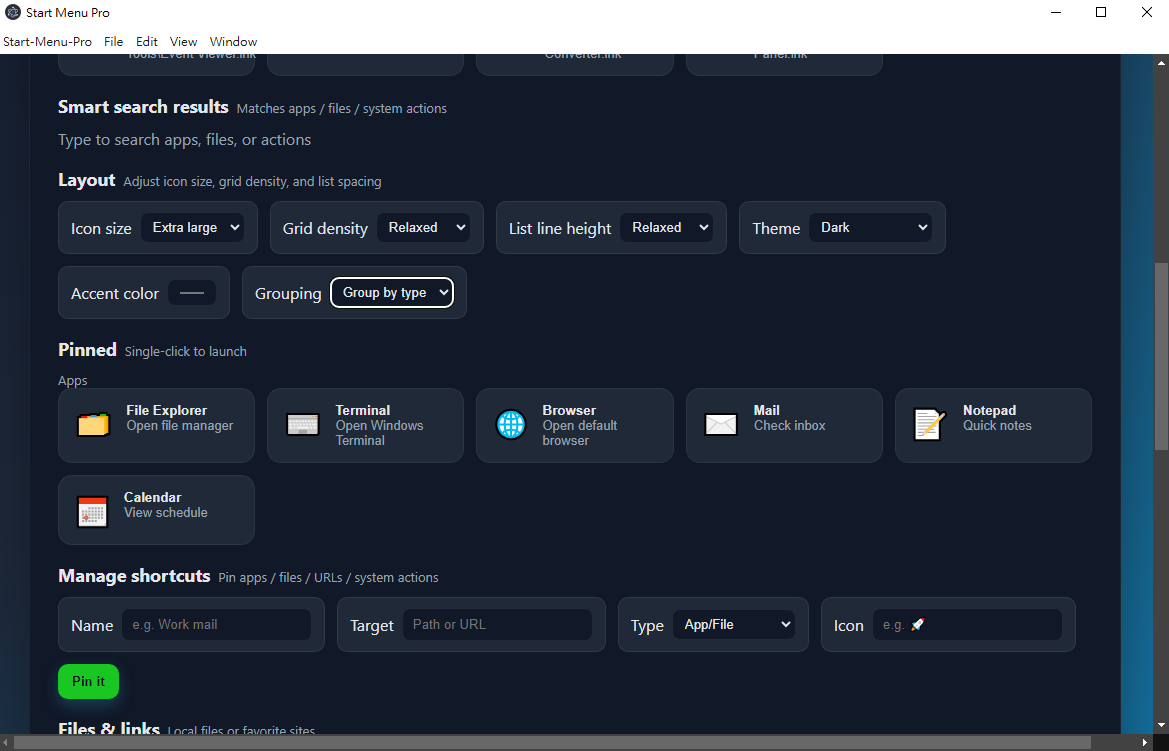The width and height of the screenshot is (1169, 751).
Task: Click the Calendar icon in Pinned
Action: (93, 511)
